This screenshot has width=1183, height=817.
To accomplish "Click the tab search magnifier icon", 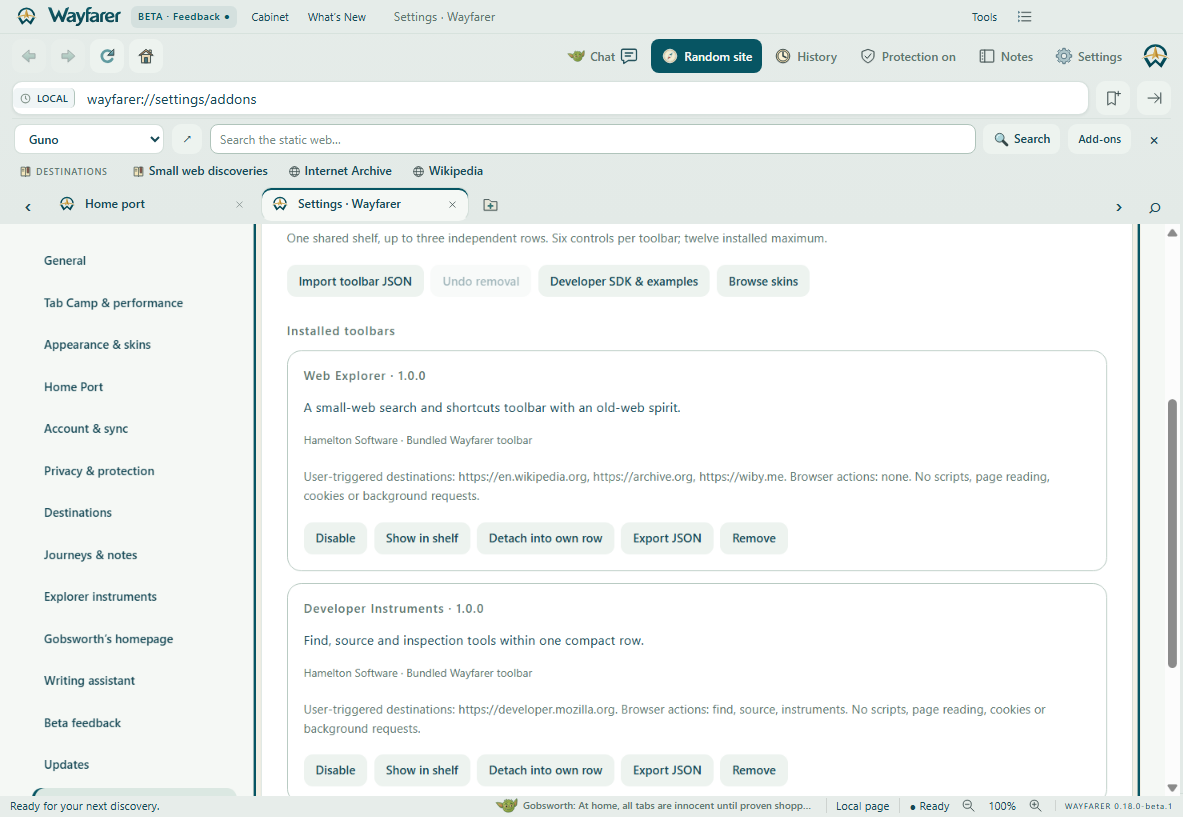I will point(1154,207).
